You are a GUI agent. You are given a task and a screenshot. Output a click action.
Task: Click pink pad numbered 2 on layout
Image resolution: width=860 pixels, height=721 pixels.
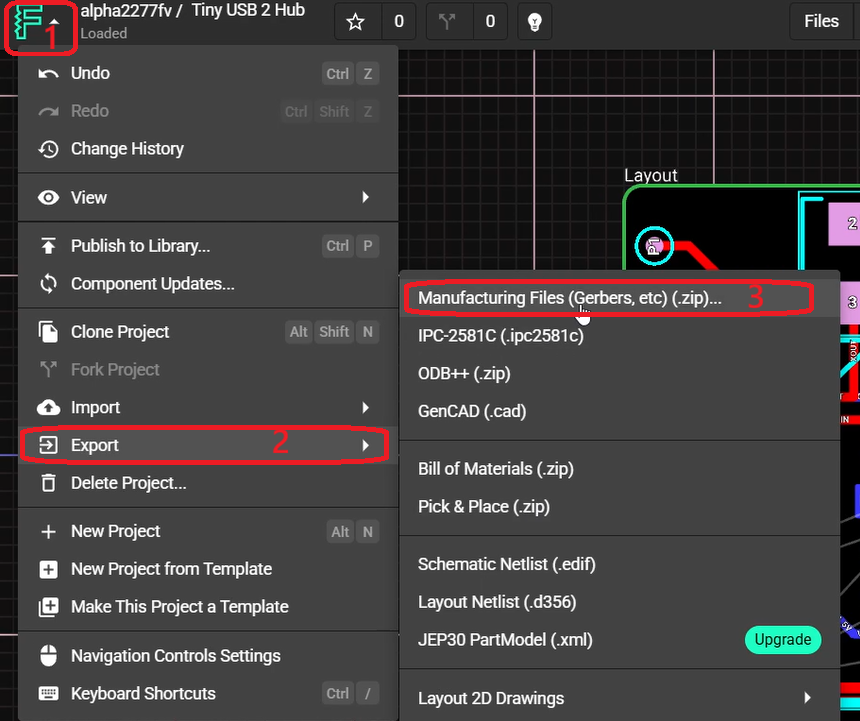pos(845,224)
